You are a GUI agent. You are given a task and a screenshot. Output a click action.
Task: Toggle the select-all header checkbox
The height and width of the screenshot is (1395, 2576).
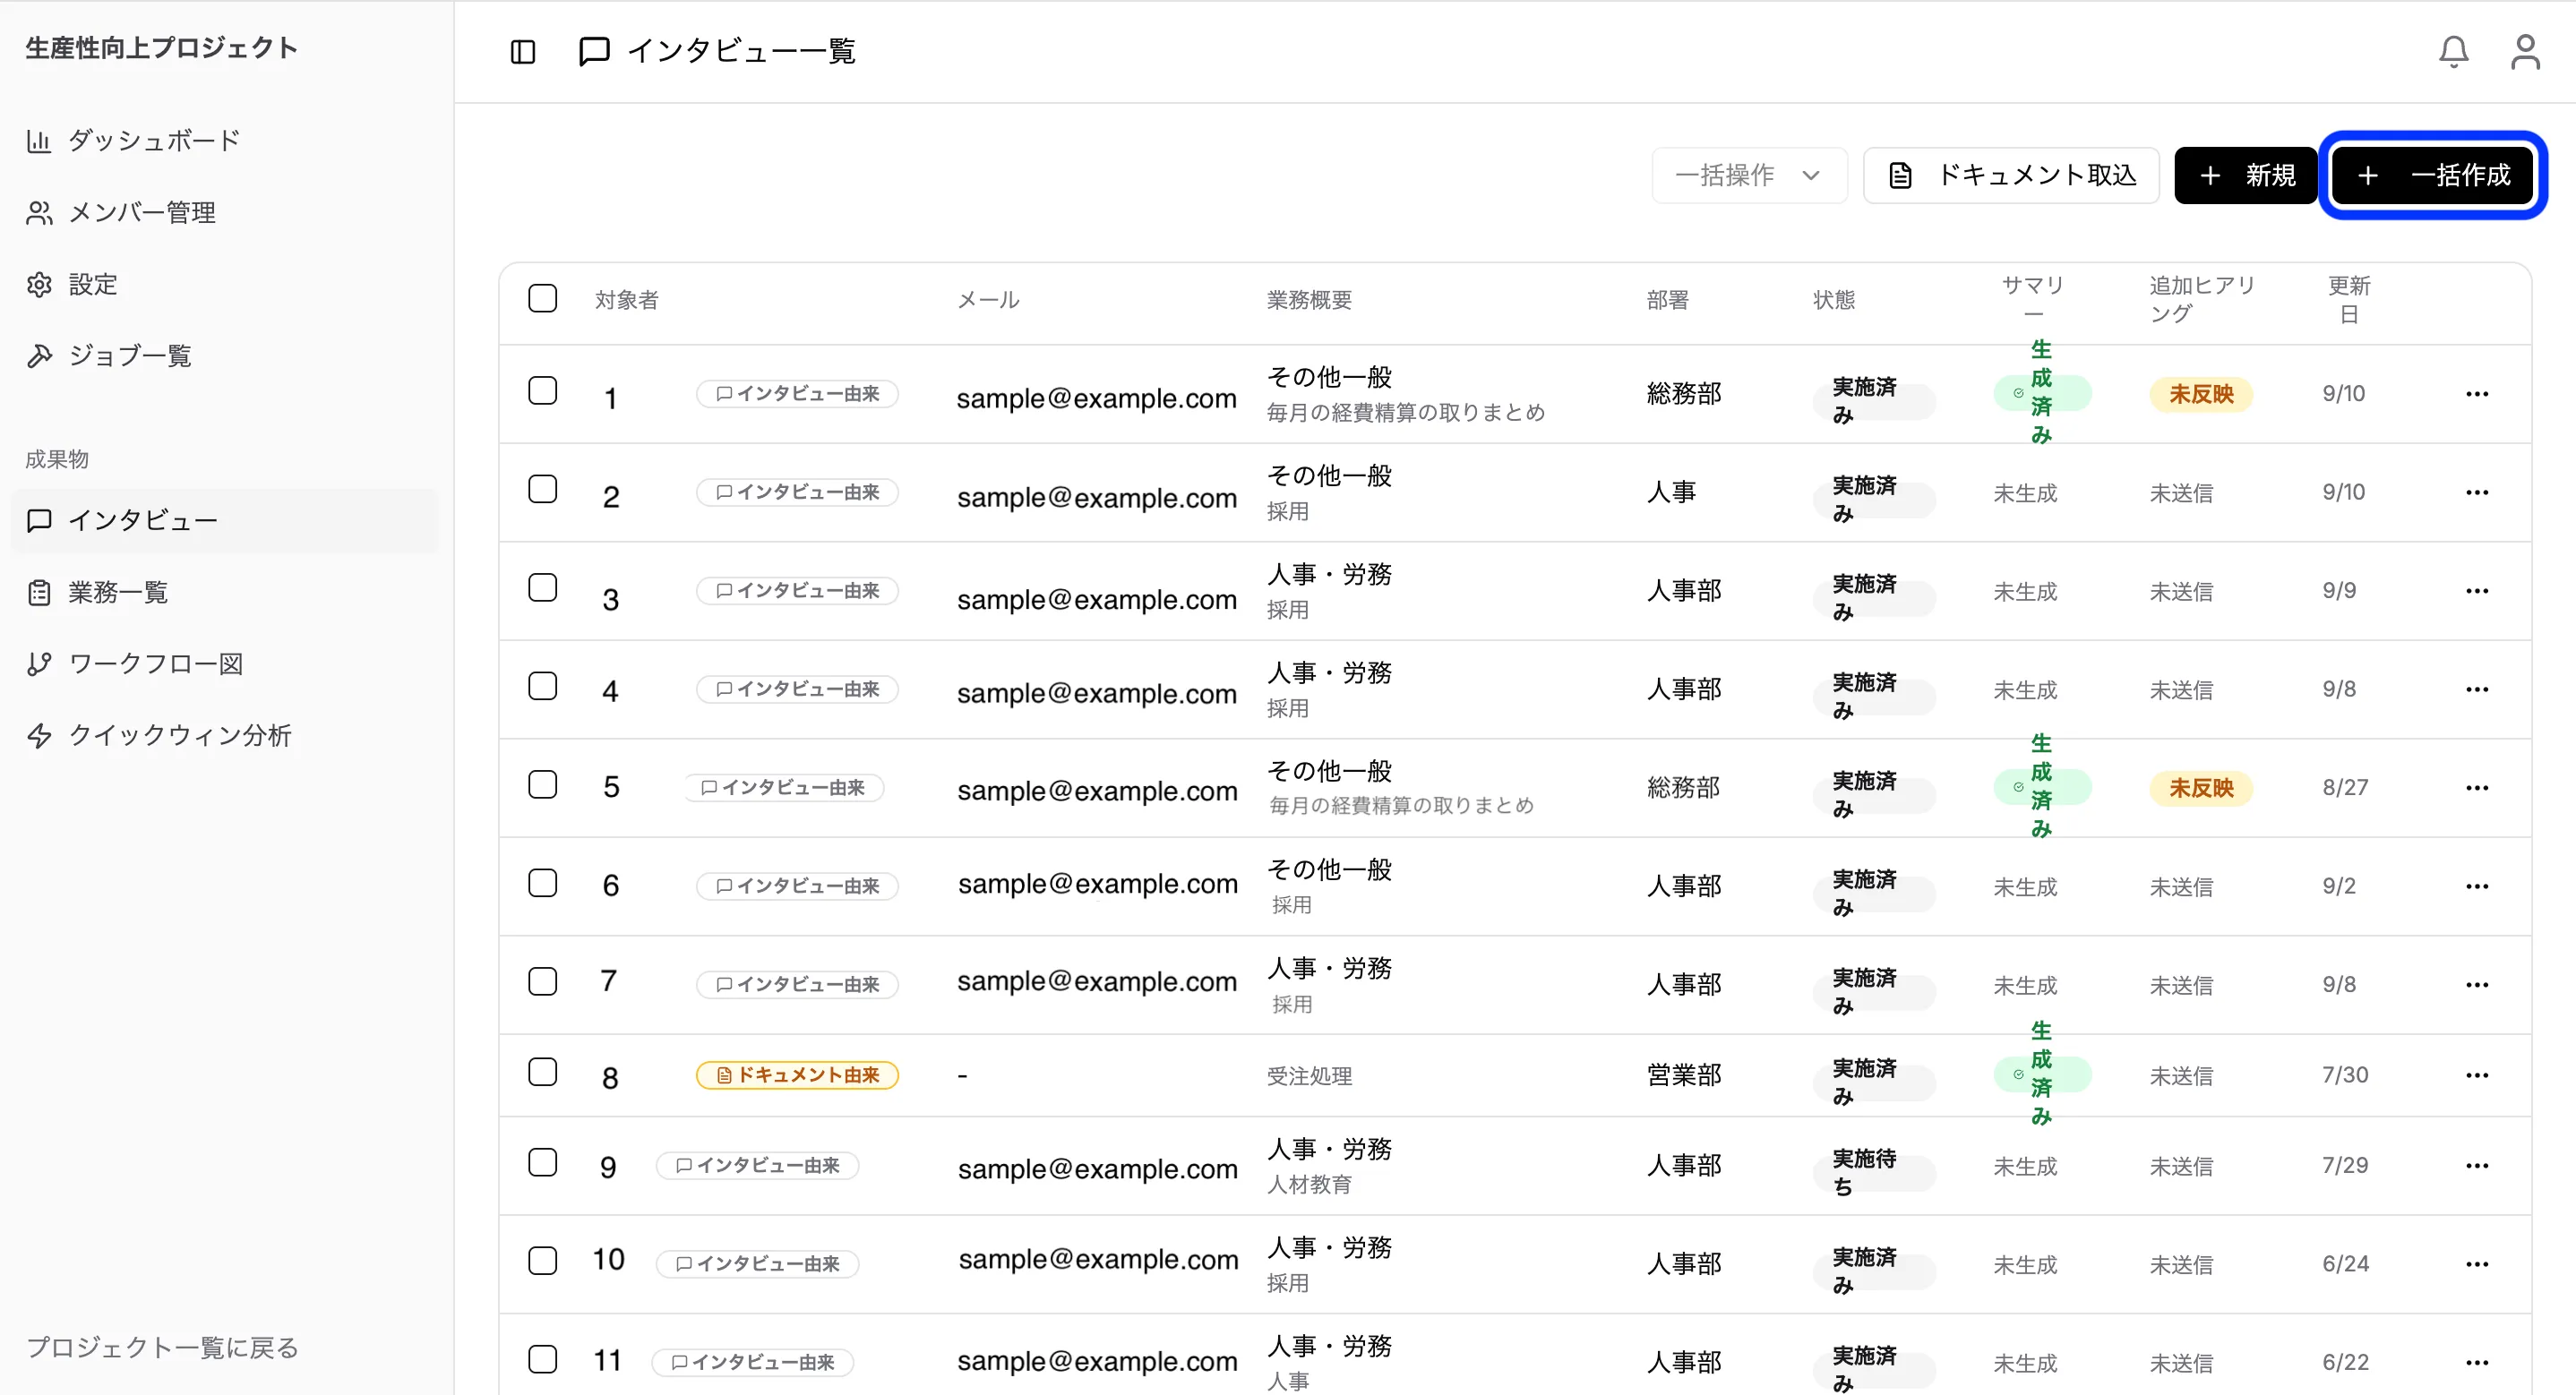tap(542, 298)
